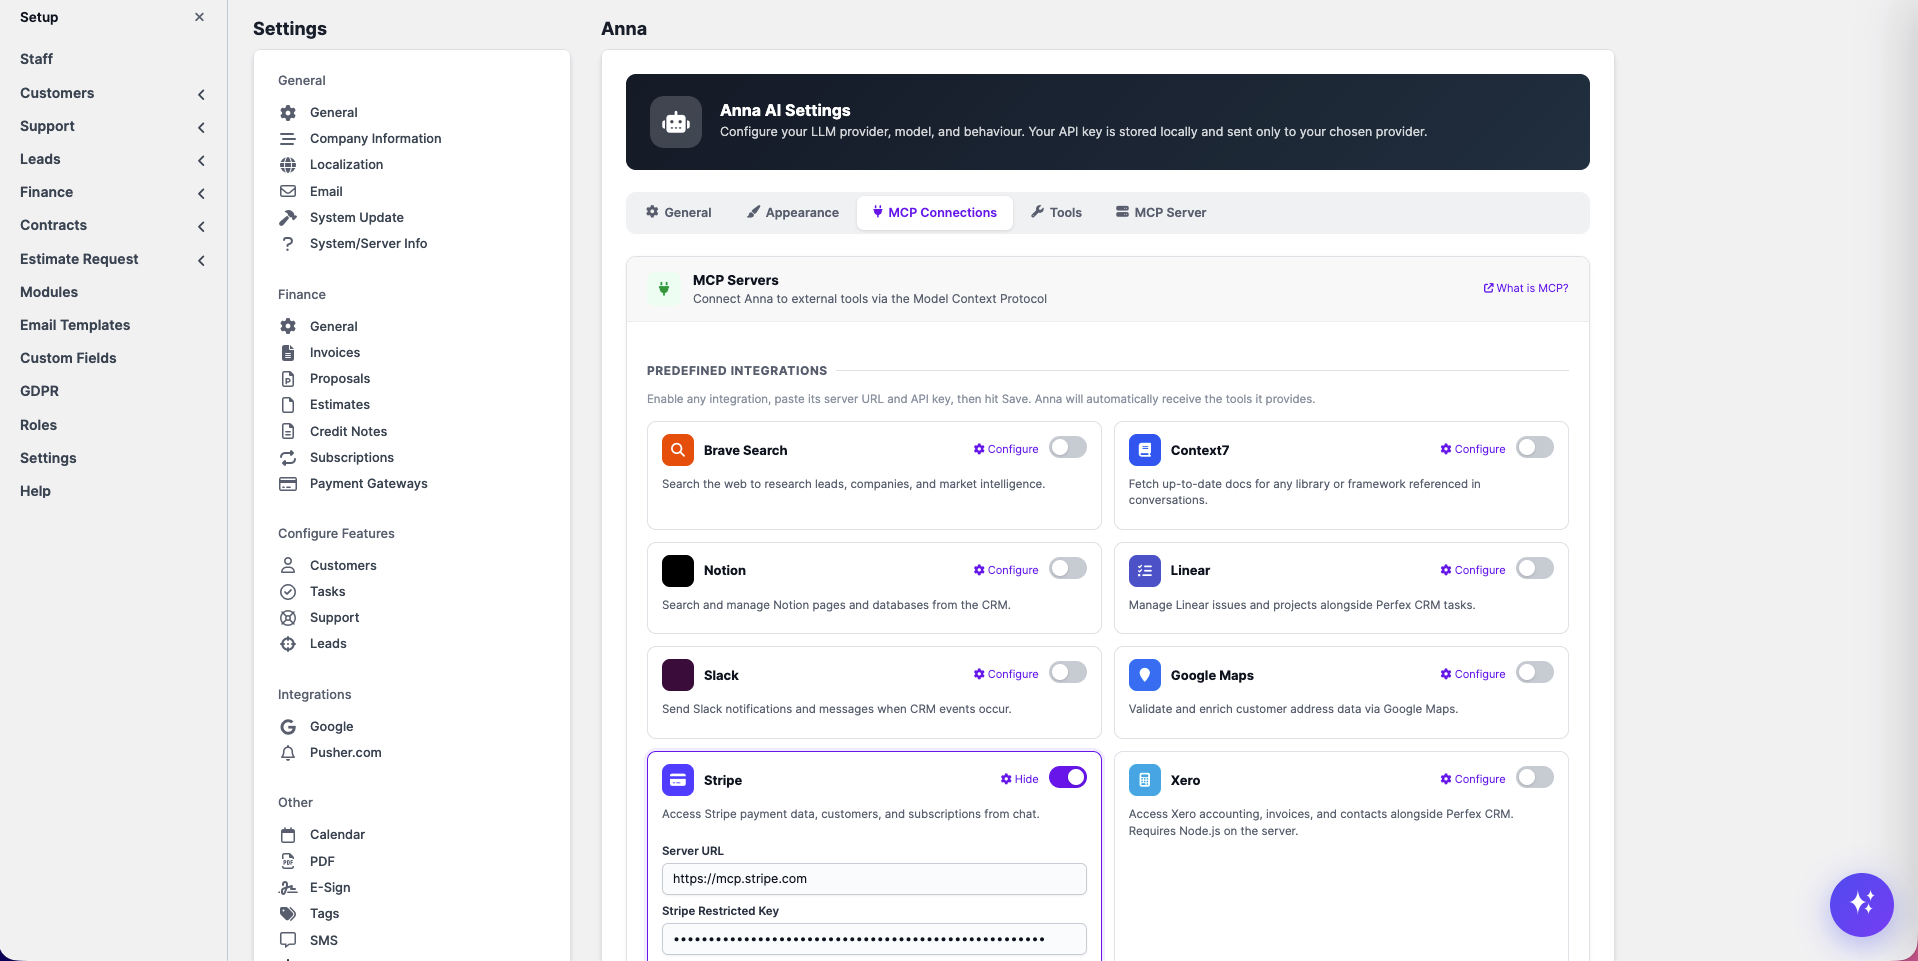Click Hide on the Stripe card
Viewport: 1918px width, 961px height.
pyautogui.click(x=1020, y=779)
